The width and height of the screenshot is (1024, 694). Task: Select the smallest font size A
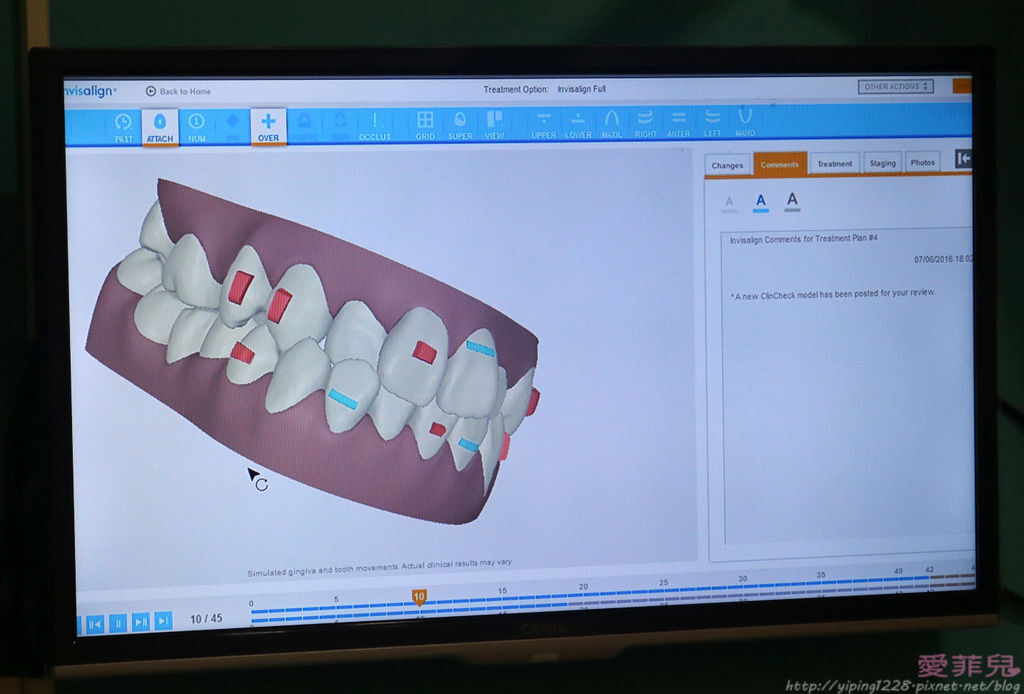coord(729,203)
